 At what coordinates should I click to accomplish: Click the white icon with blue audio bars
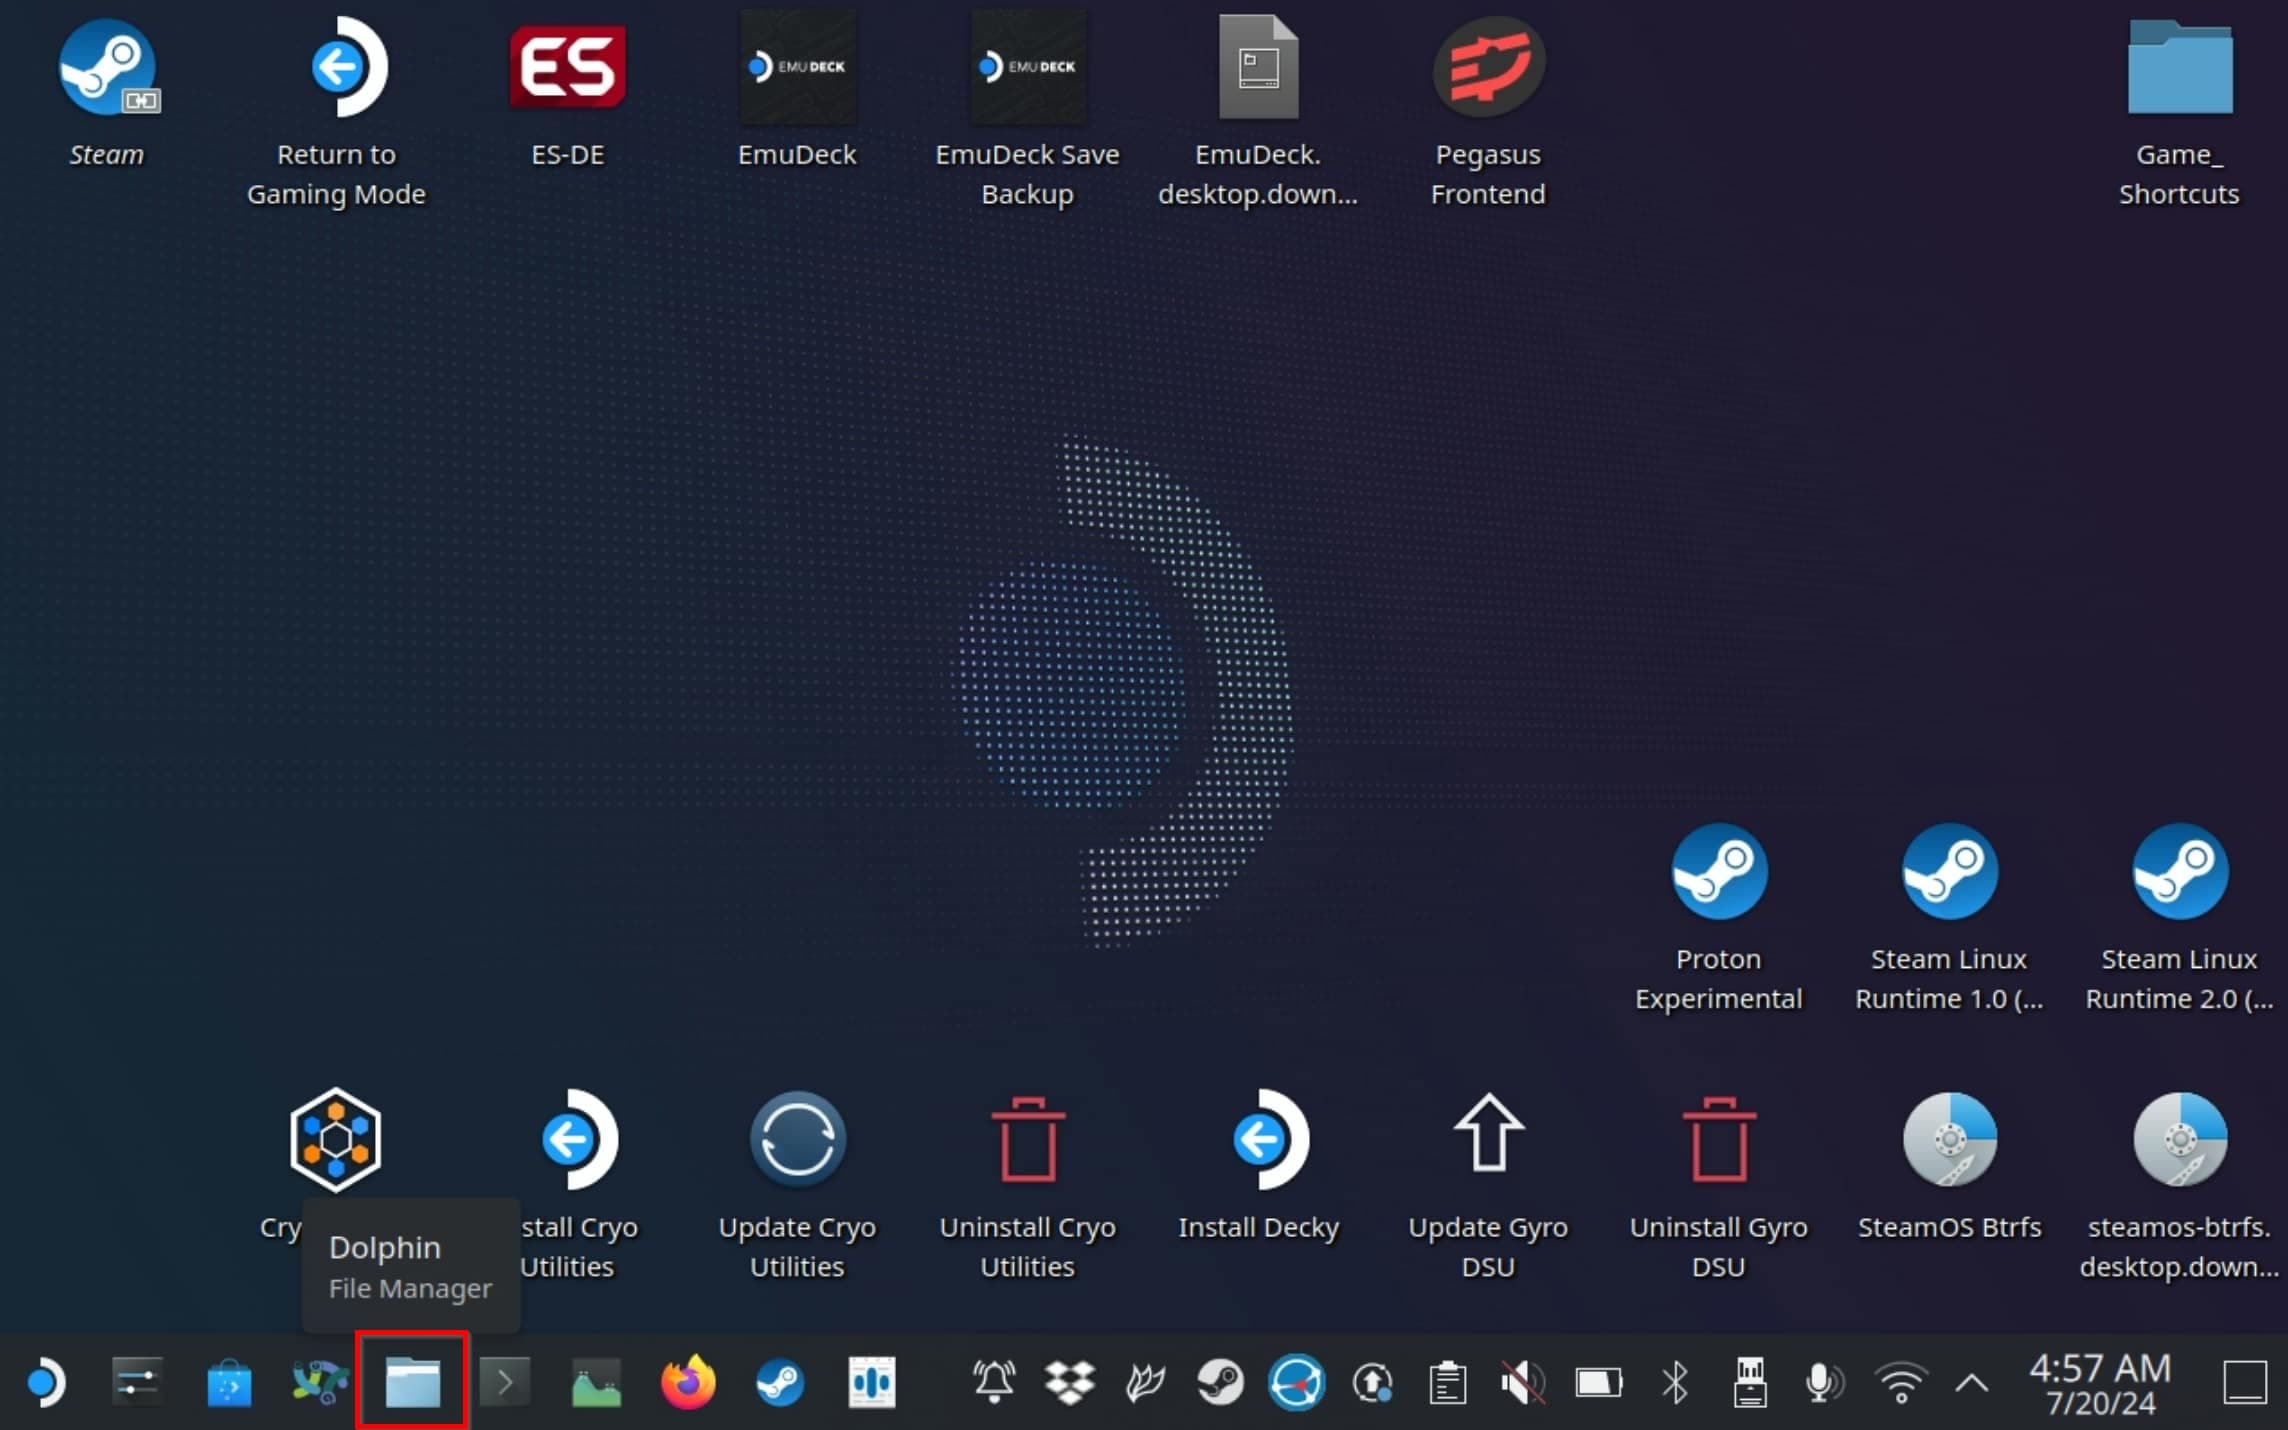tap(871, 1383)
